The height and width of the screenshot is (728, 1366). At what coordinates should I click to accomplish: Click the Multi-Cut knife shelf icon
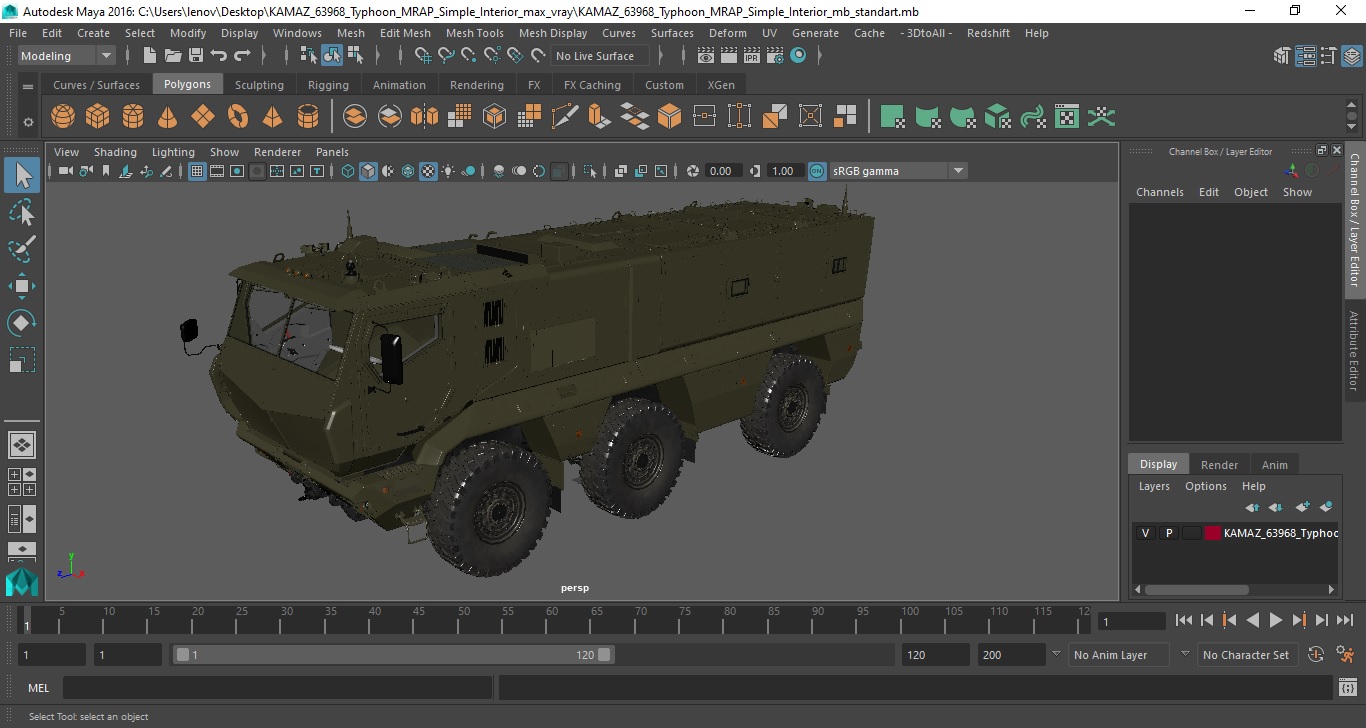tap(564, 117)
